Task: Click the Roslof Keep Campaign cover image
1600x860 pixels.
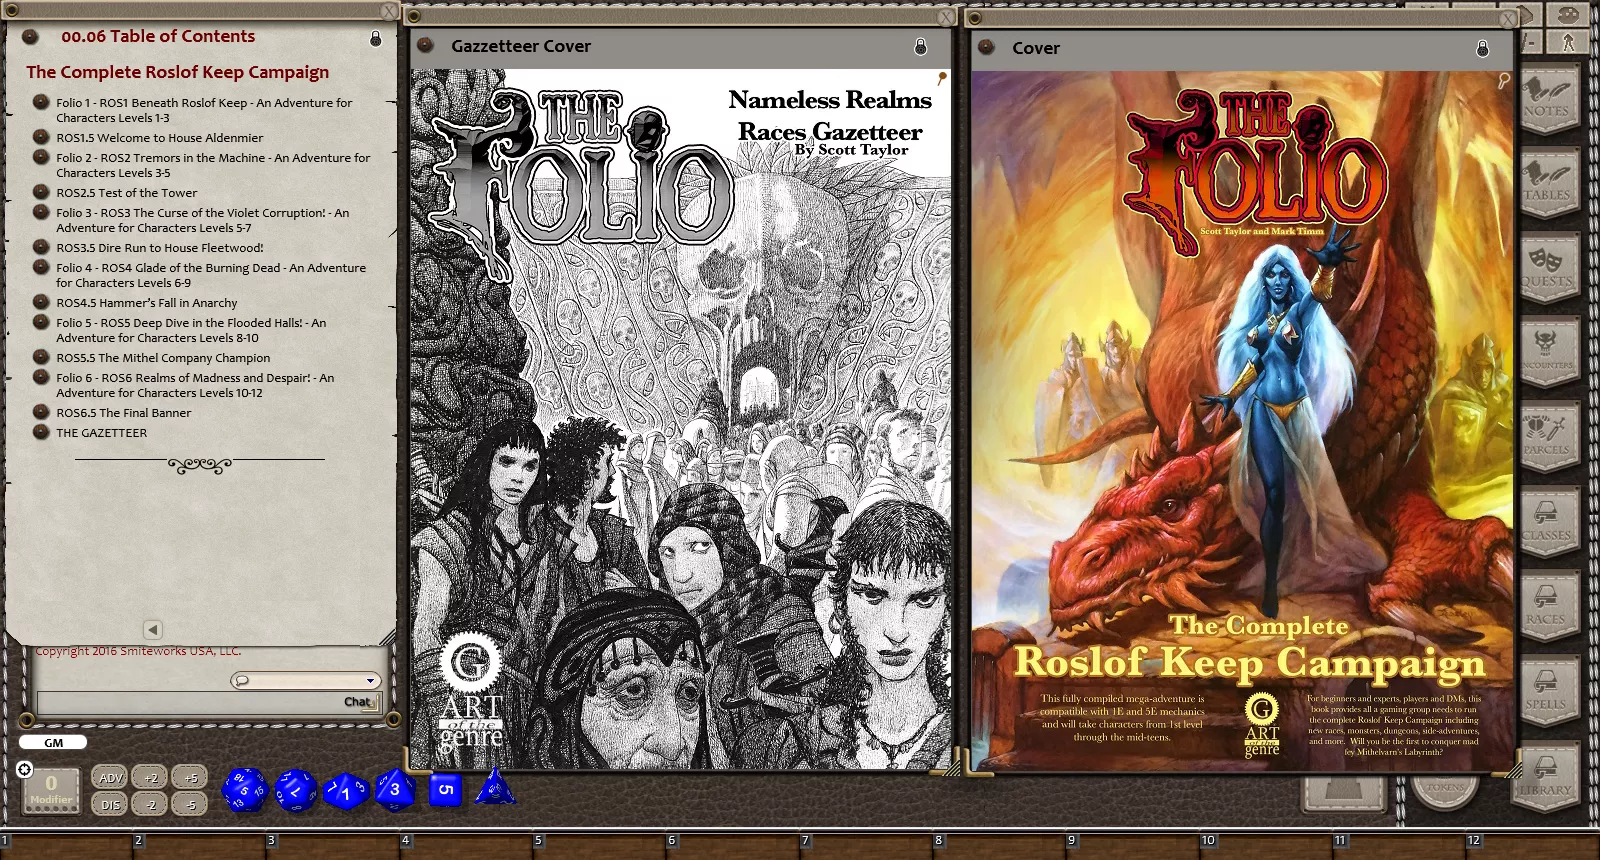Action: [1242, 421]
